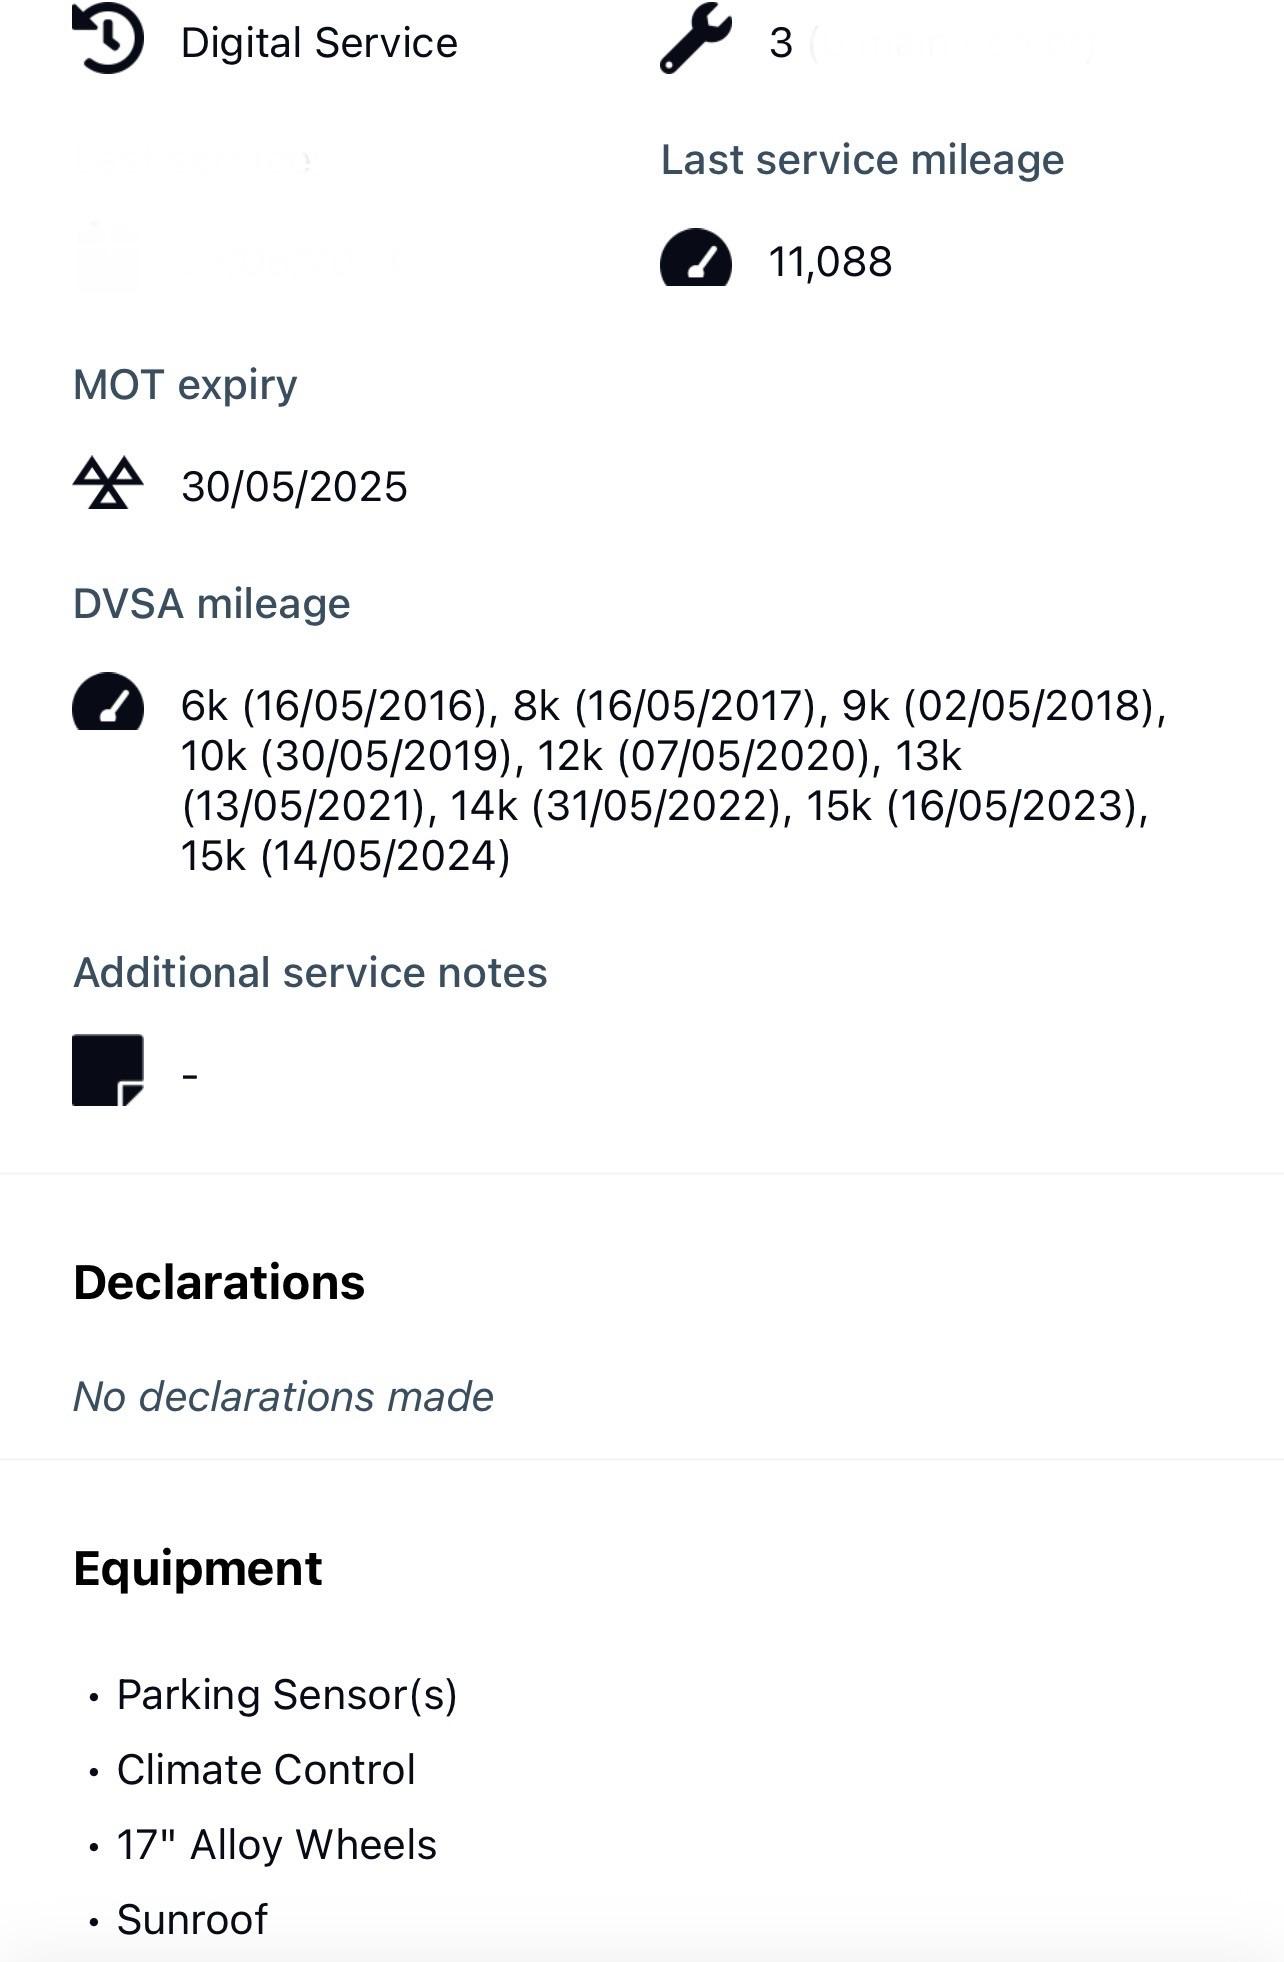Click the 30/05/2025 MOT date

click(x=294, y=487)
